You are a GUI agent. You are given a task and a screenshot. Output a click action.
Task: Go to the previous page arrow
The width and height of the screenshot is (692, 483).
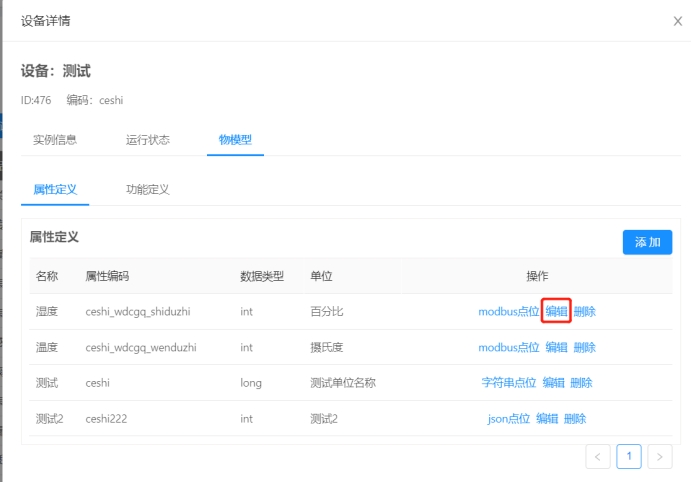[598, 457]
